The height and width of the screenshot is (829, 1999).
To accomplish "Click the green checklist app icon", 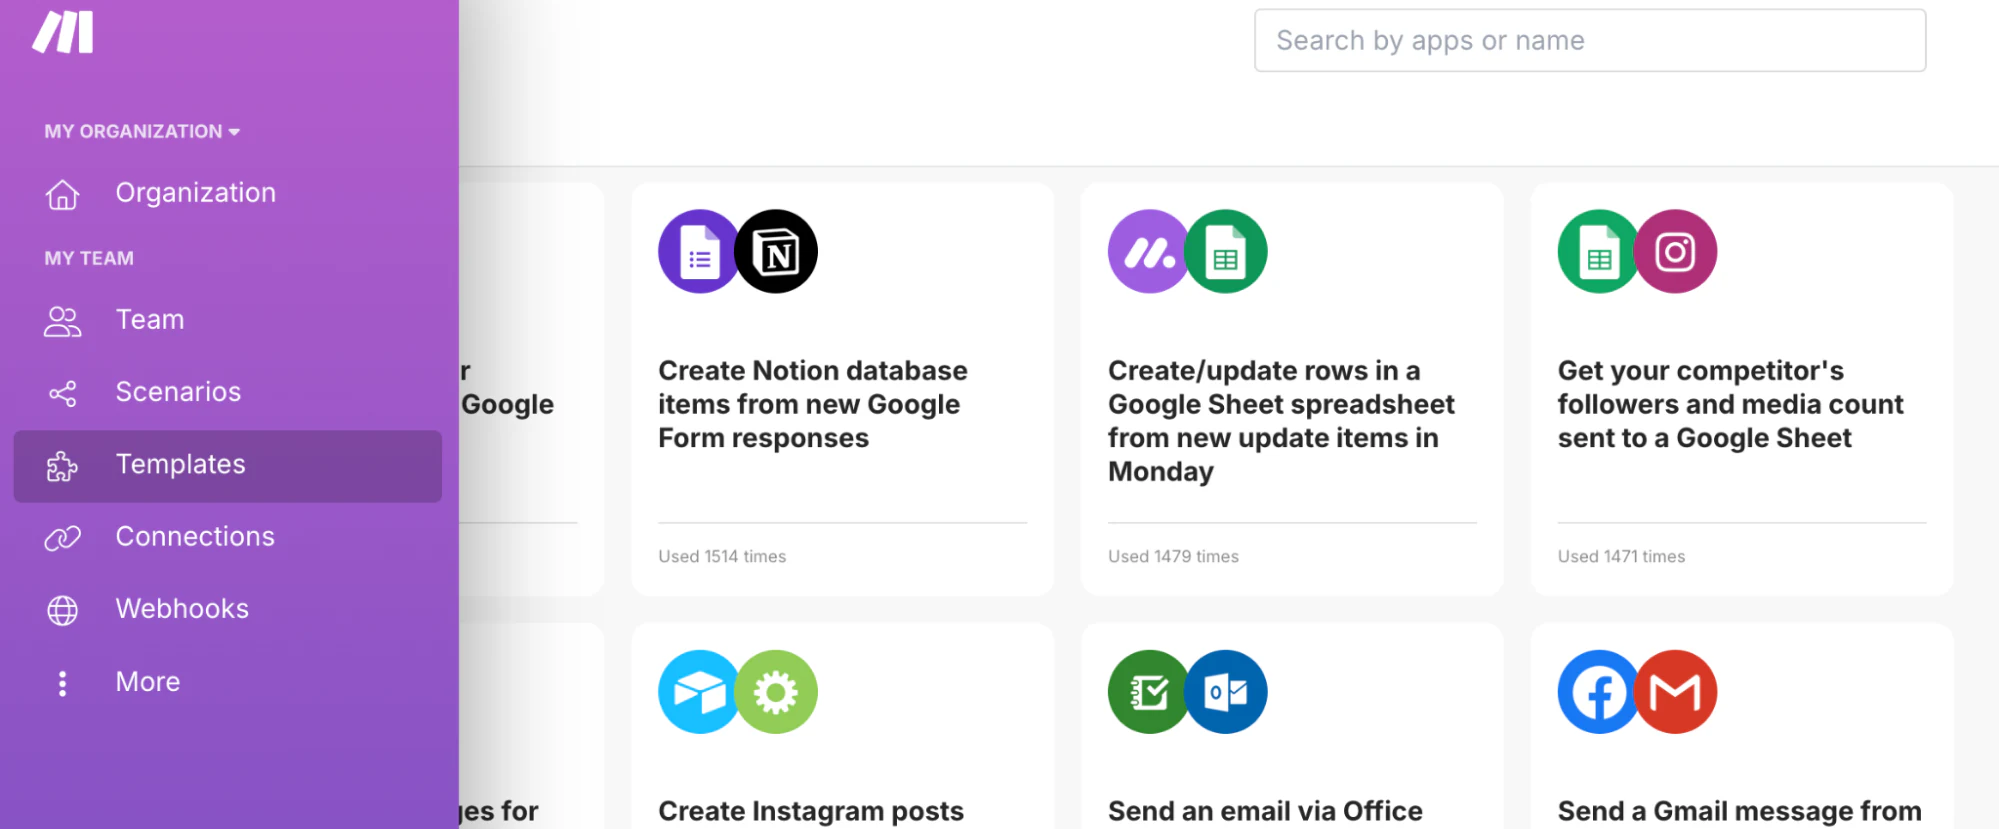I will pos(1149,692).
